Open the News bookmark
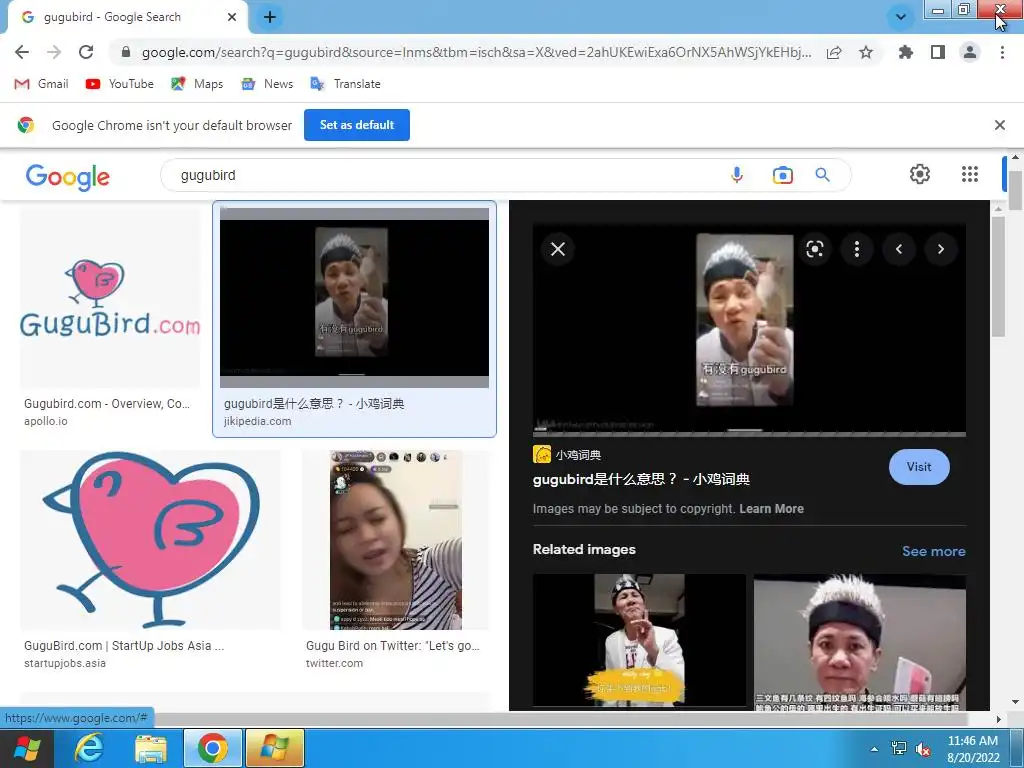The image size is (1024, 768). (x=266, y=84)
